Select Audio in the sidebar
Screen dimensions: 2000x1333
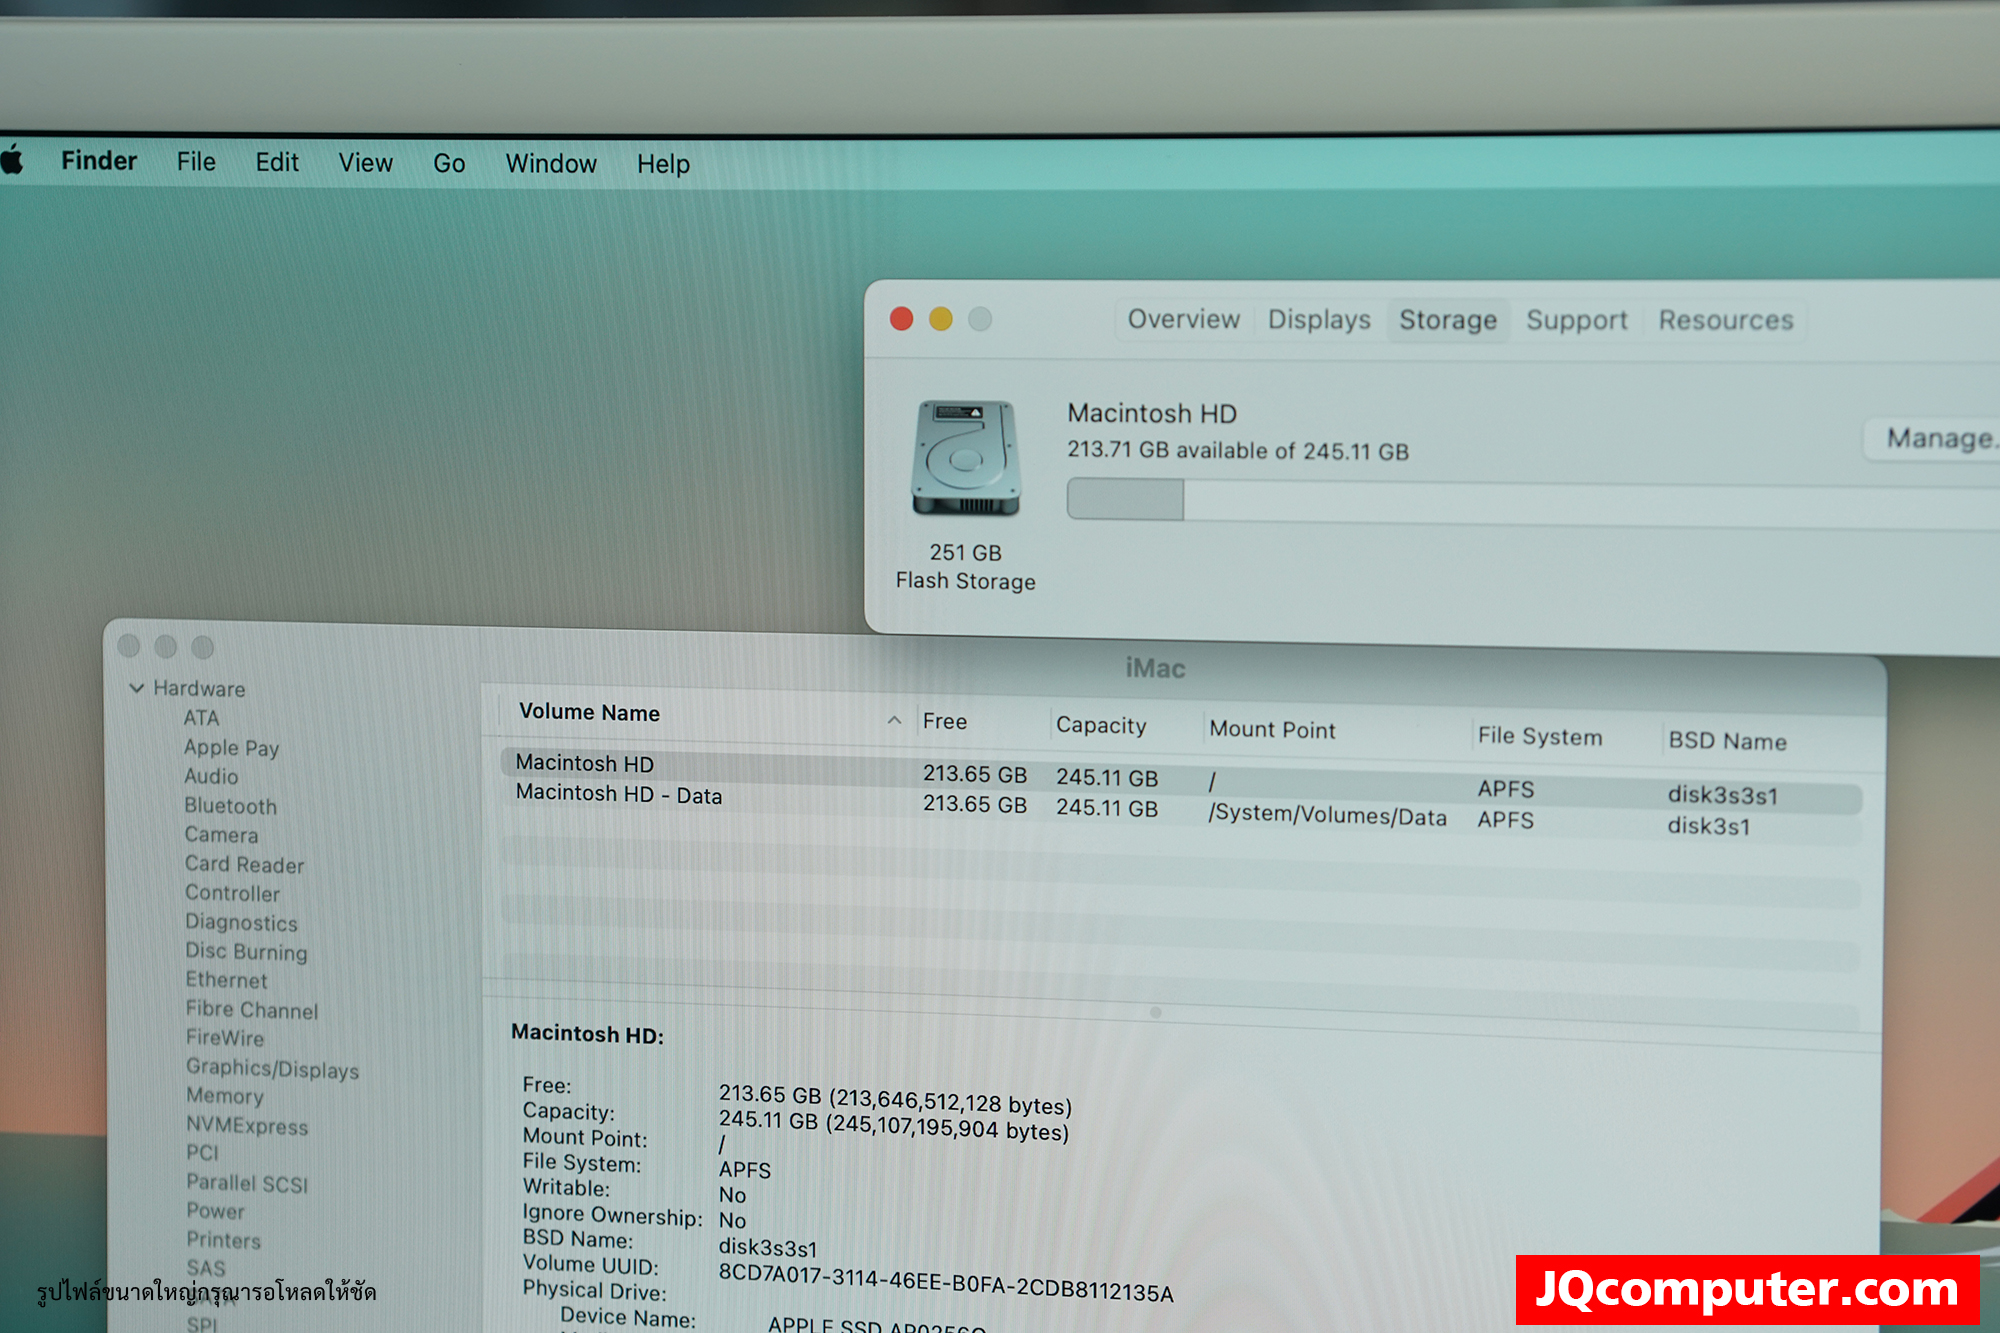click(x=211, y=776)
